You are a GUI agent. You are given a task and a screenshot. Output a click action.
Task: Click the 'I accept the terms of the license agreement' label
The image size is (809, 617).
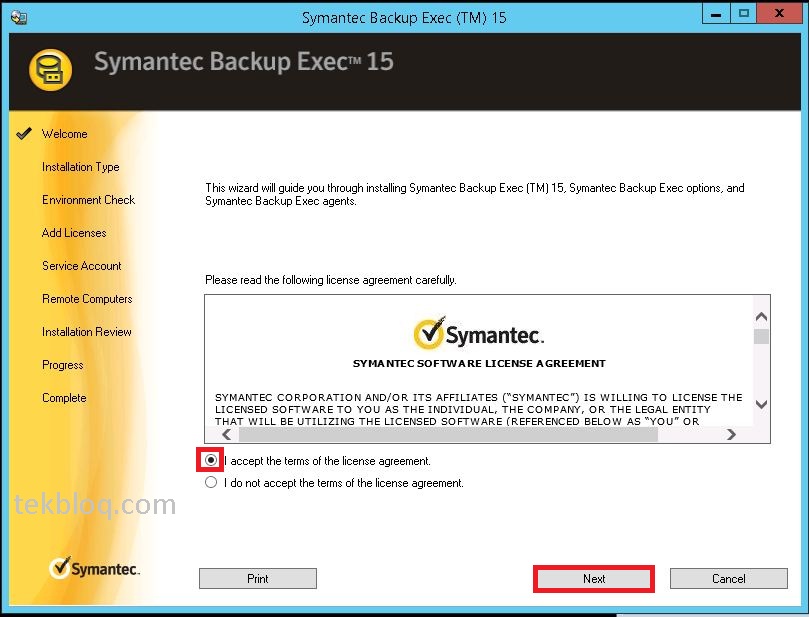point(327,461)
